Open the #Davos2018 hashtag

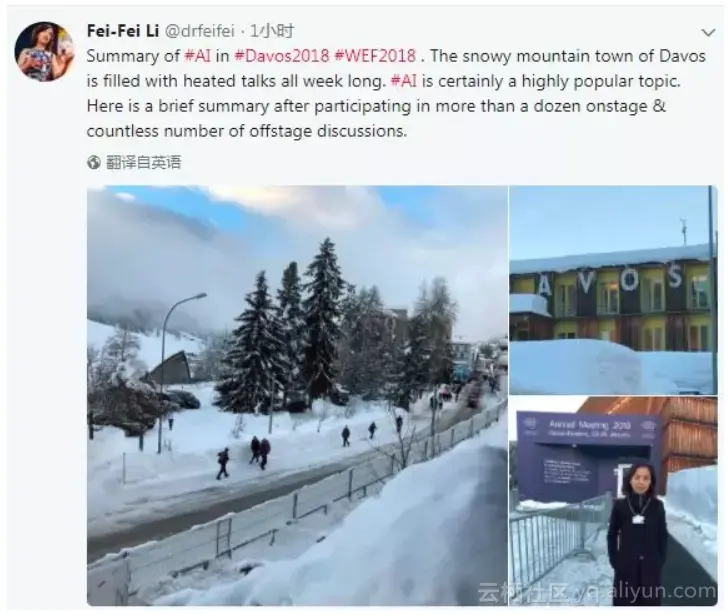(282, 56)
